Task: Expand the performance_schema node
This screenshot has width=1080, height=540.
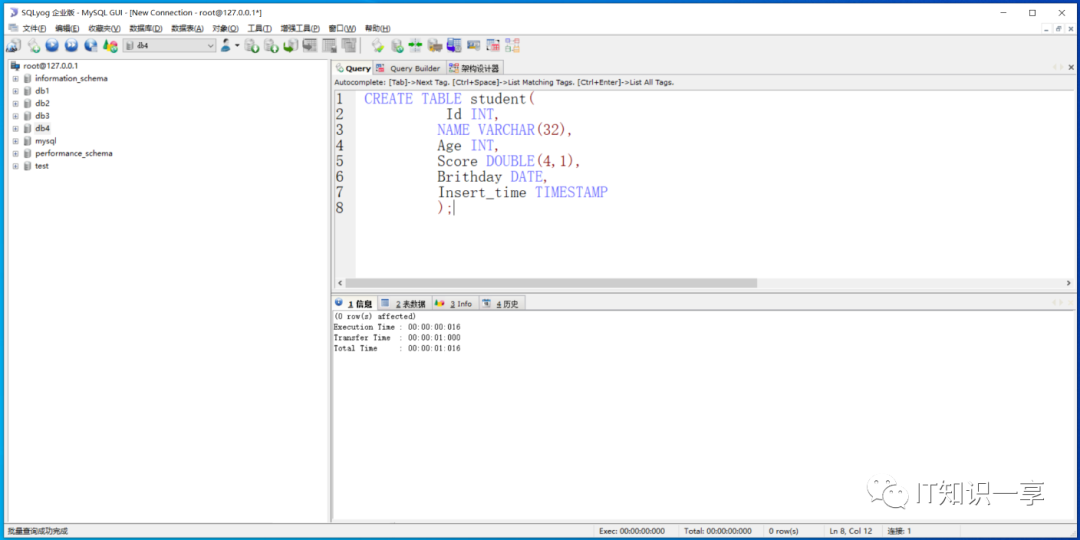Action: [x=15, y=154]
